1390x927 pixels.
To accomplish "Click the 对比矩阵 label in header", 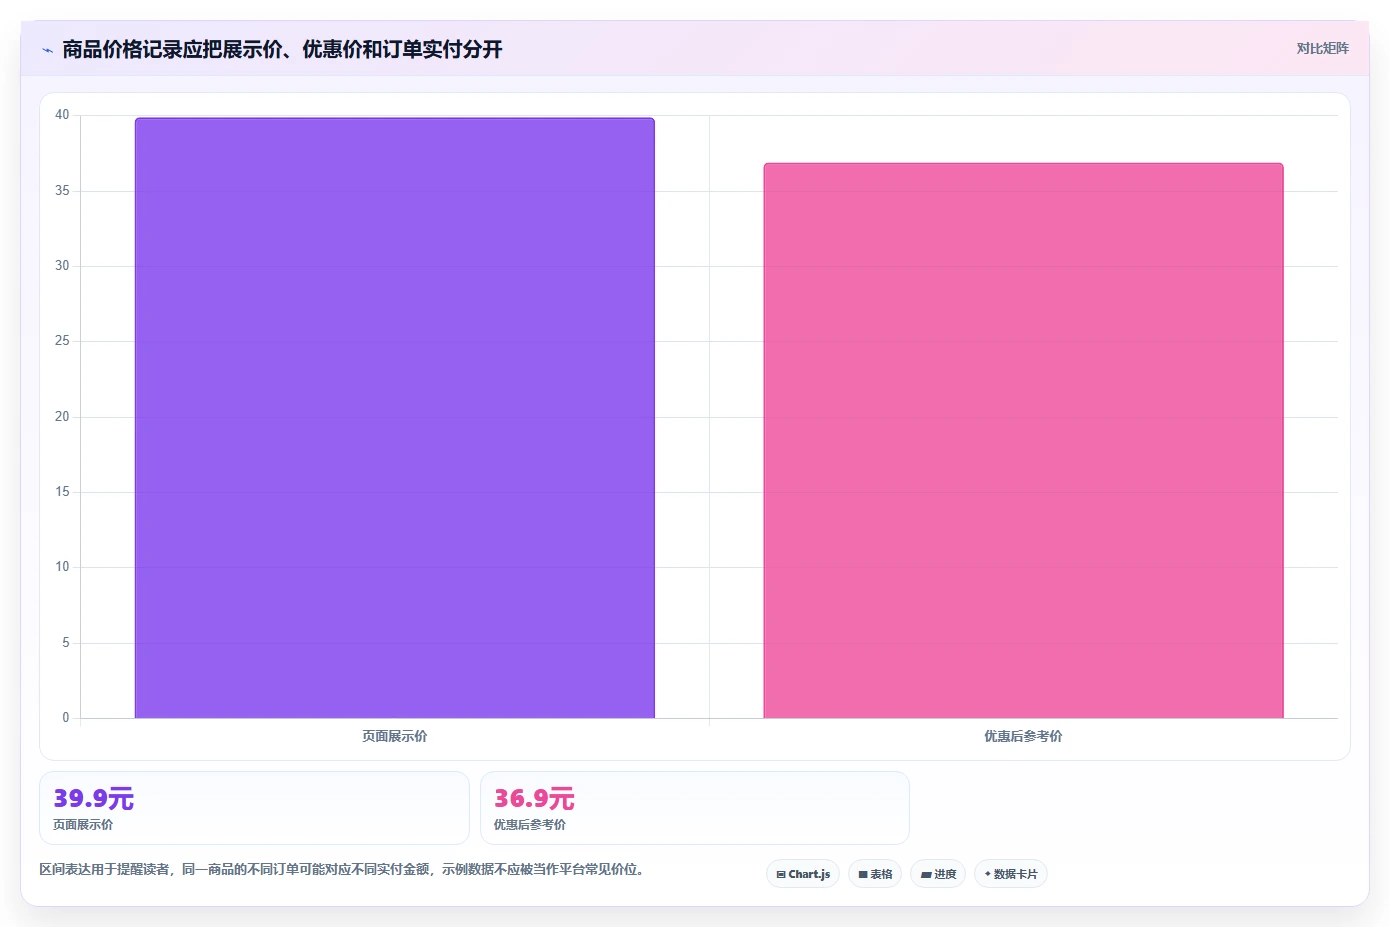I will click(x=1322, y=48).
